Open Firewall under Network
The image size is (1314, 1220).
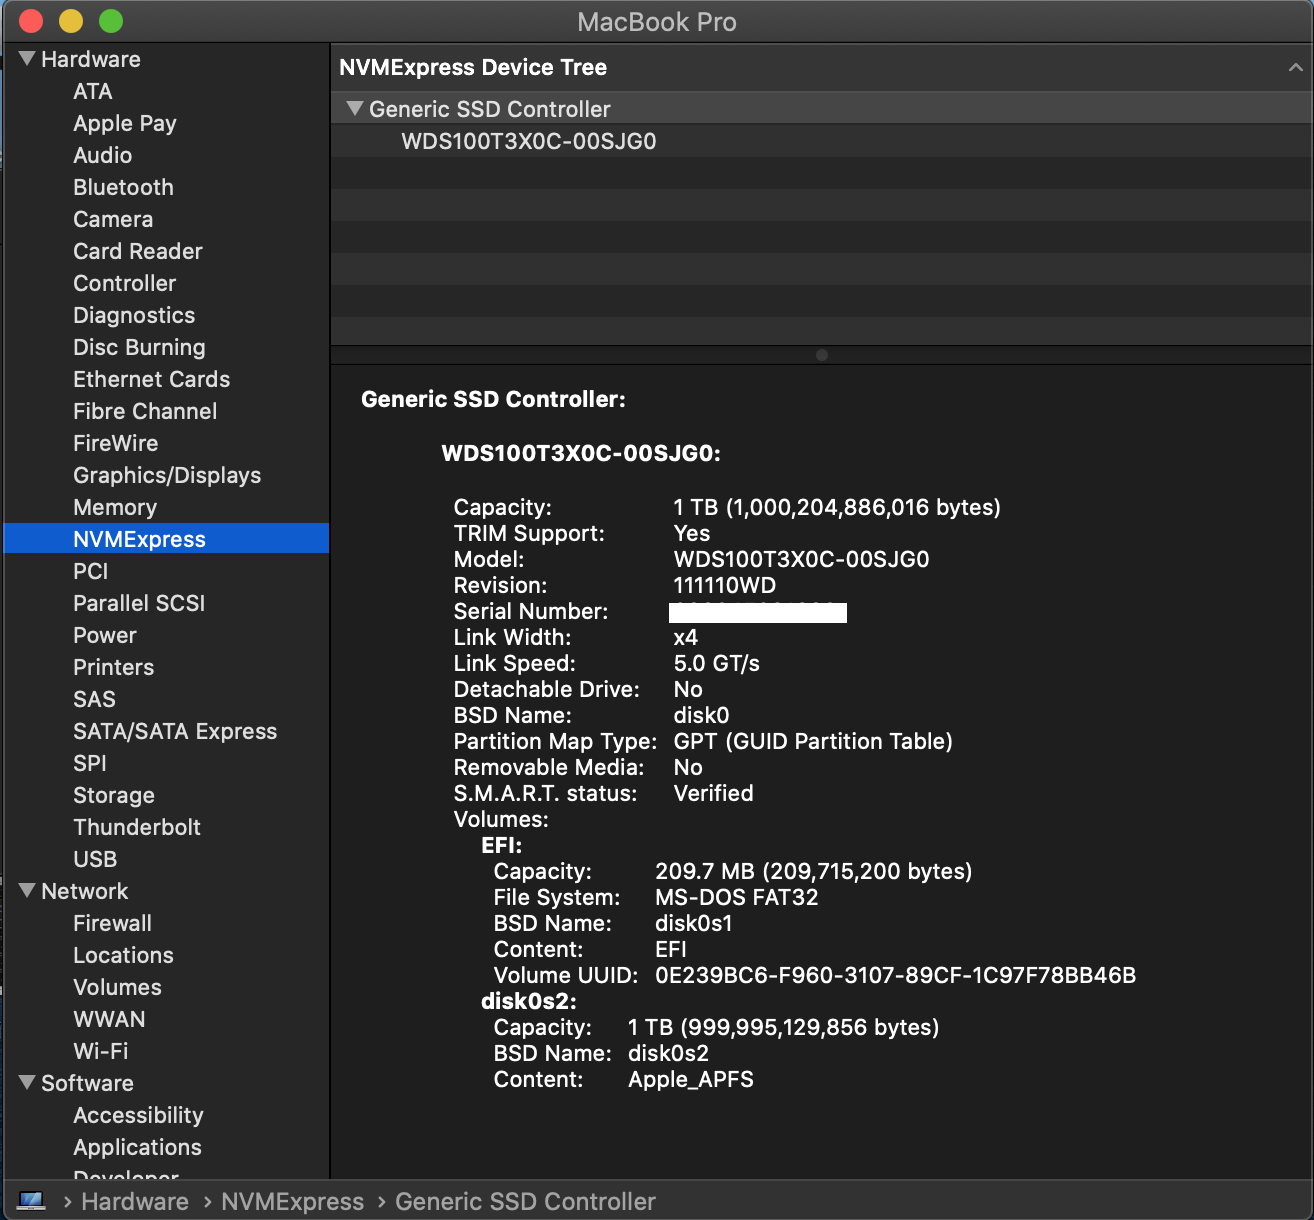click(113, 923)
